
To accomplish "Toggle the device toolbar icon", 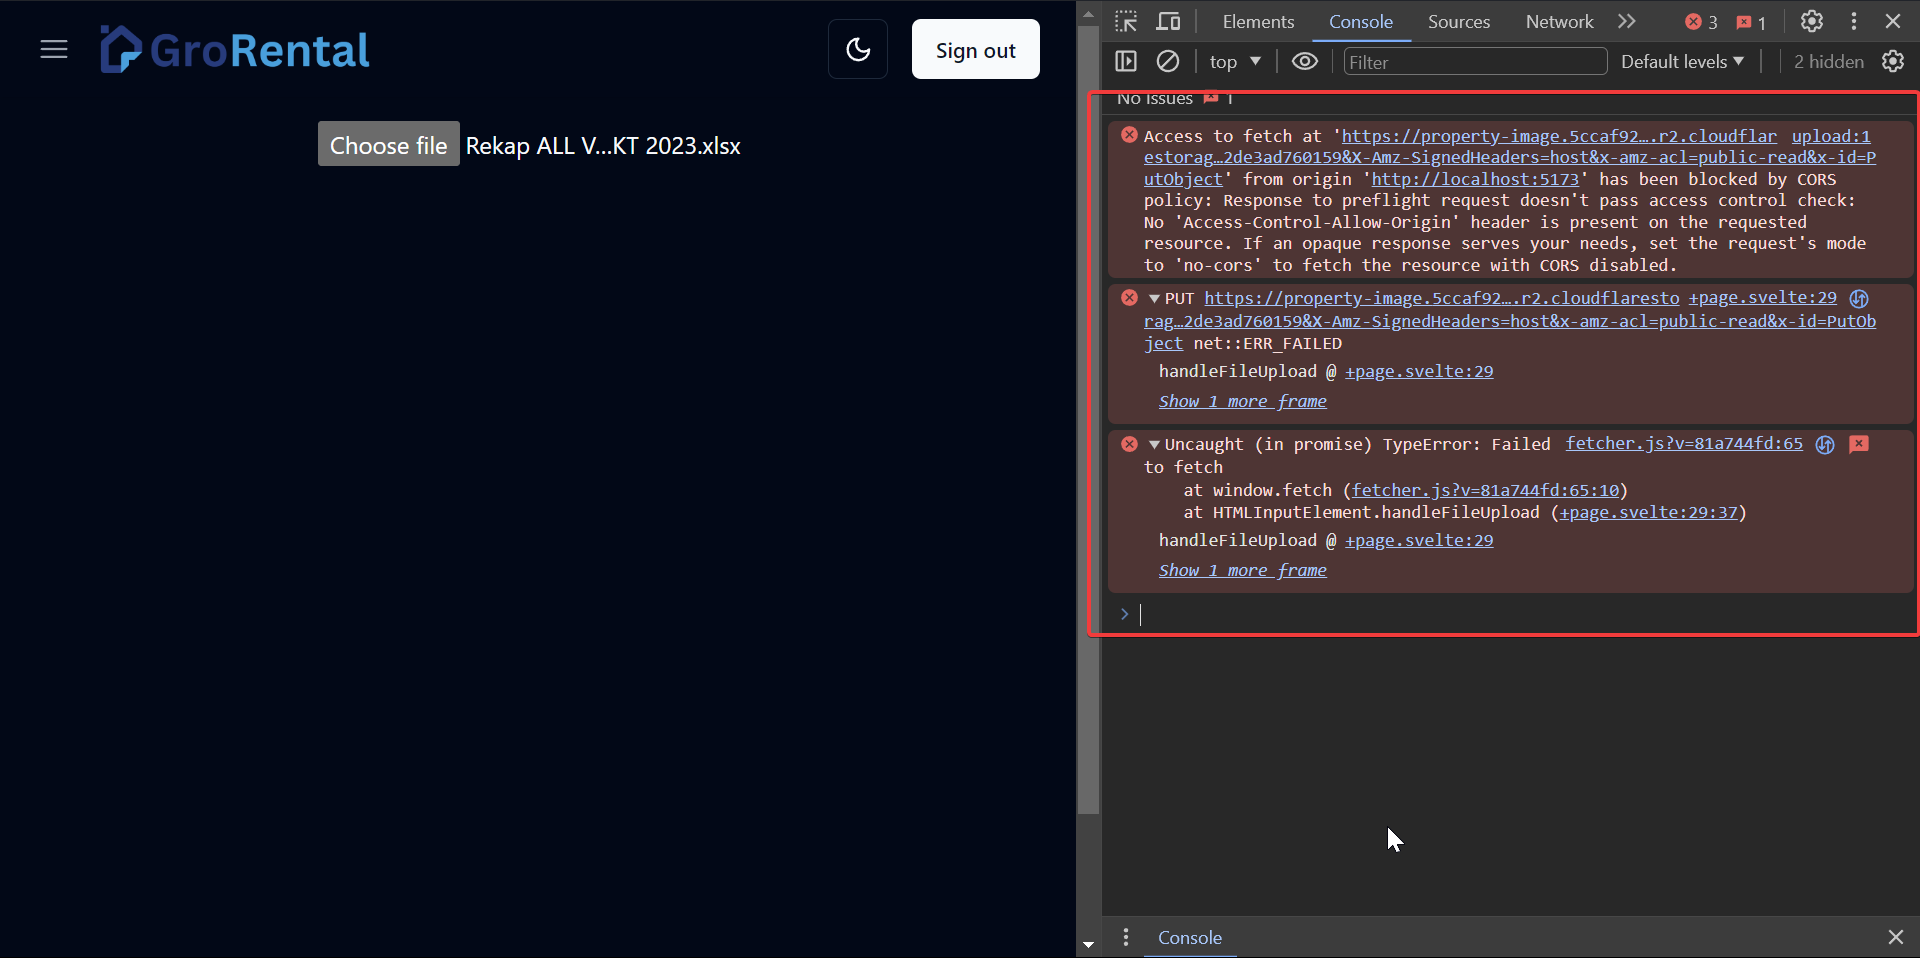I will pos(1169,21).
